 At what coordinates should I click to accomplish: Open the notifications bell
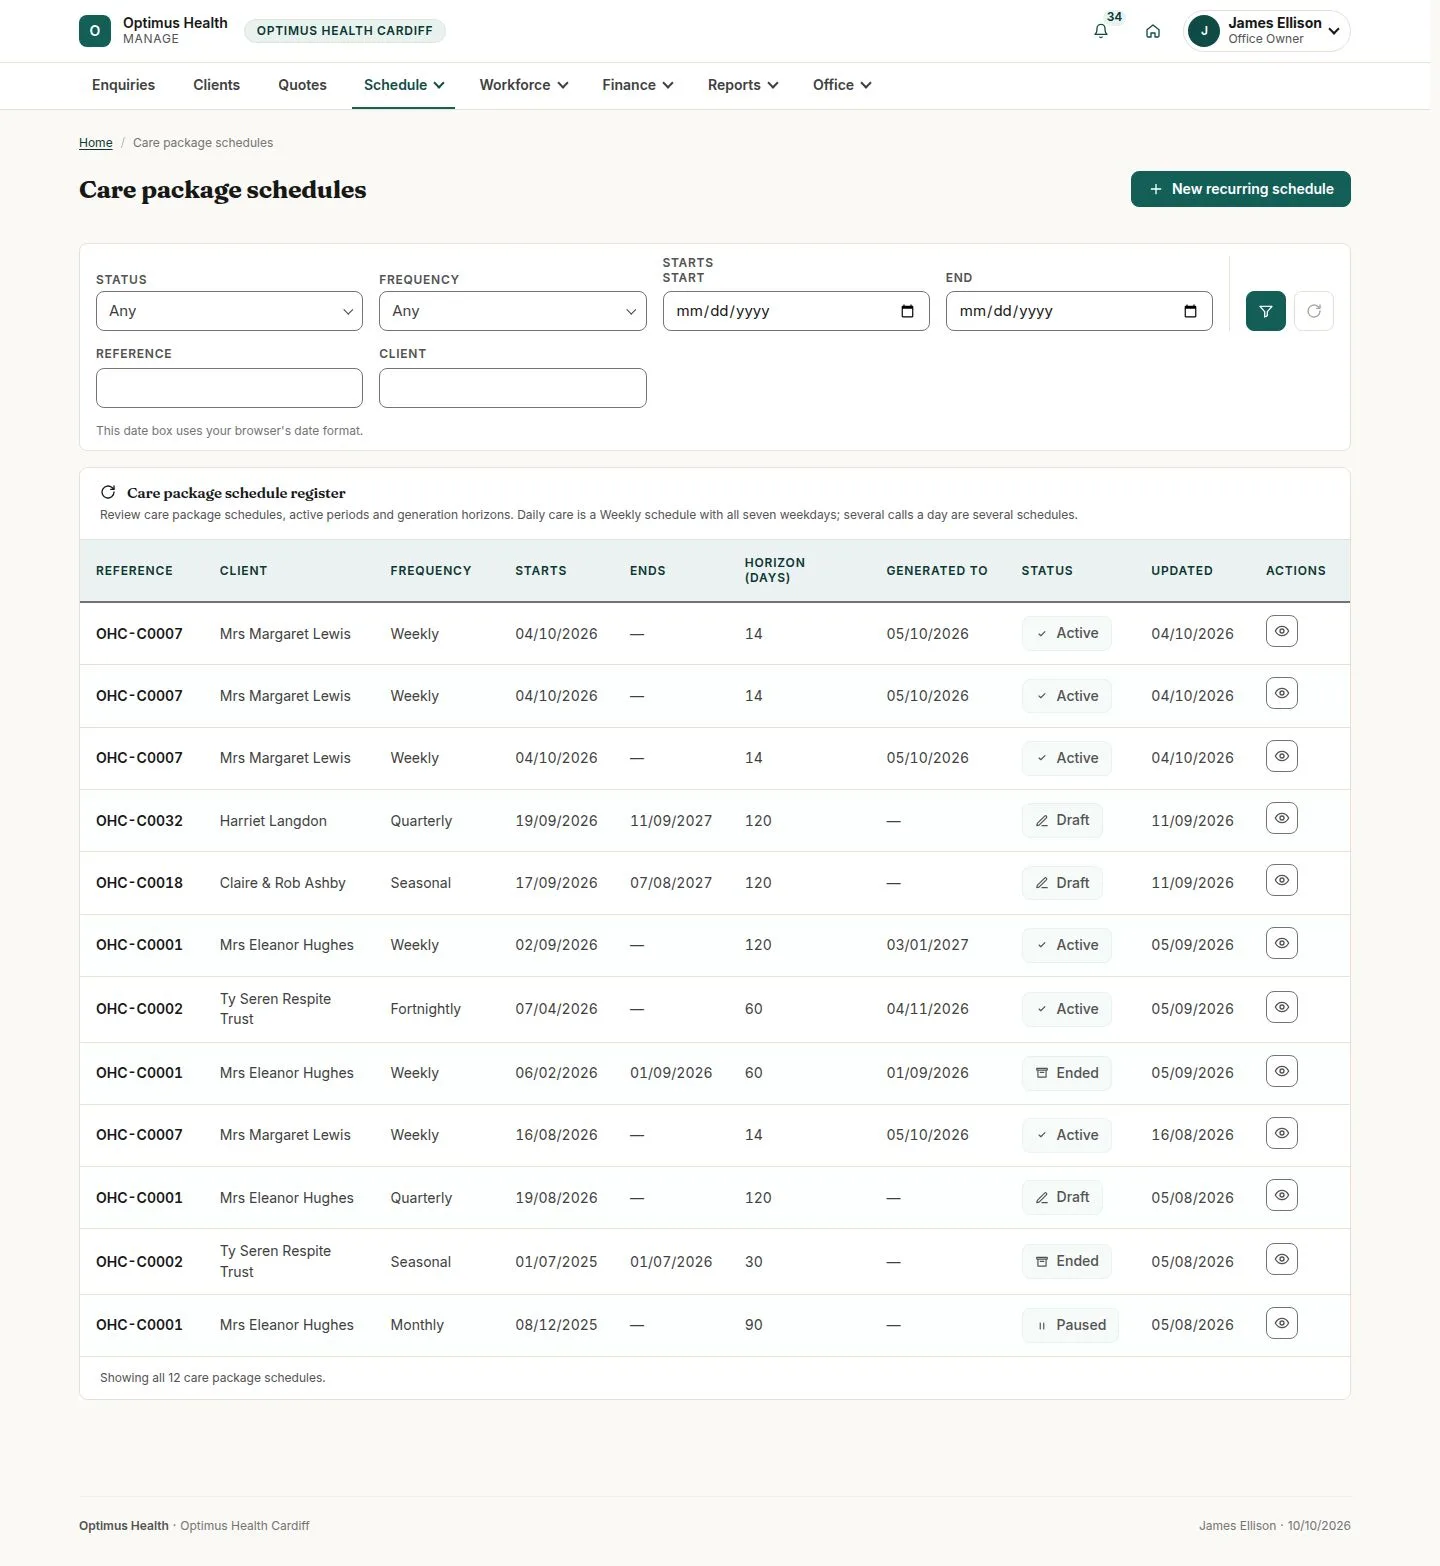(x=1101, y=31)
